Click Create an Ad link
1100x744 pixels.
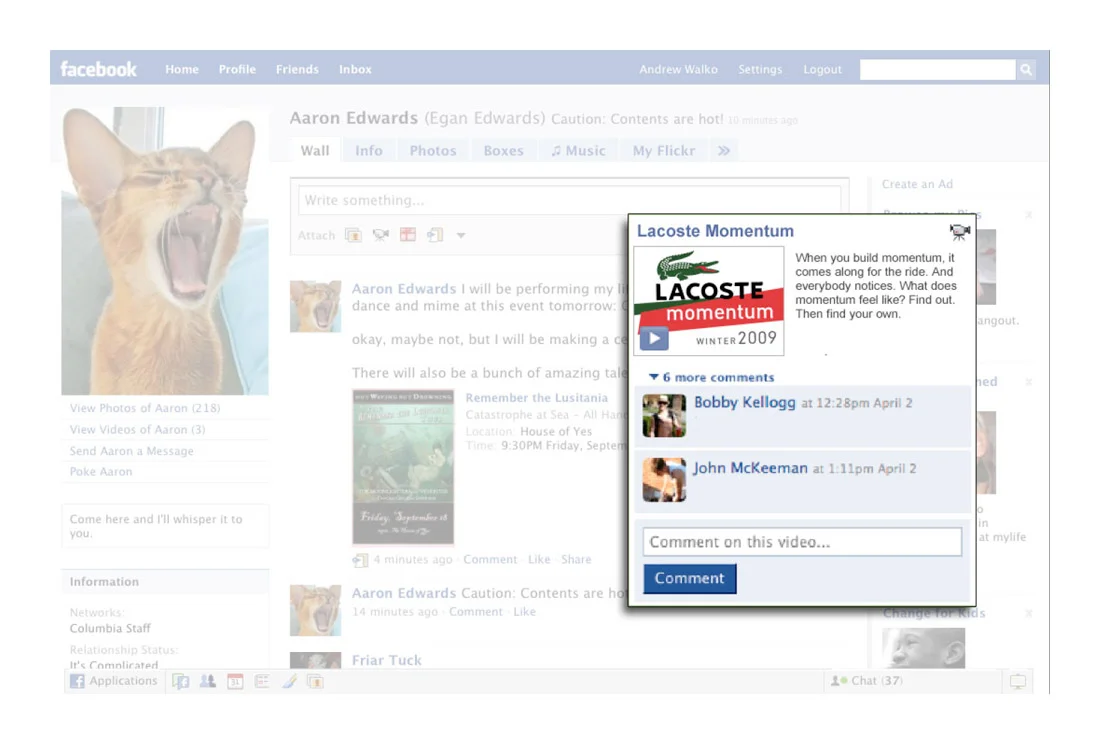tap(917, 184)
